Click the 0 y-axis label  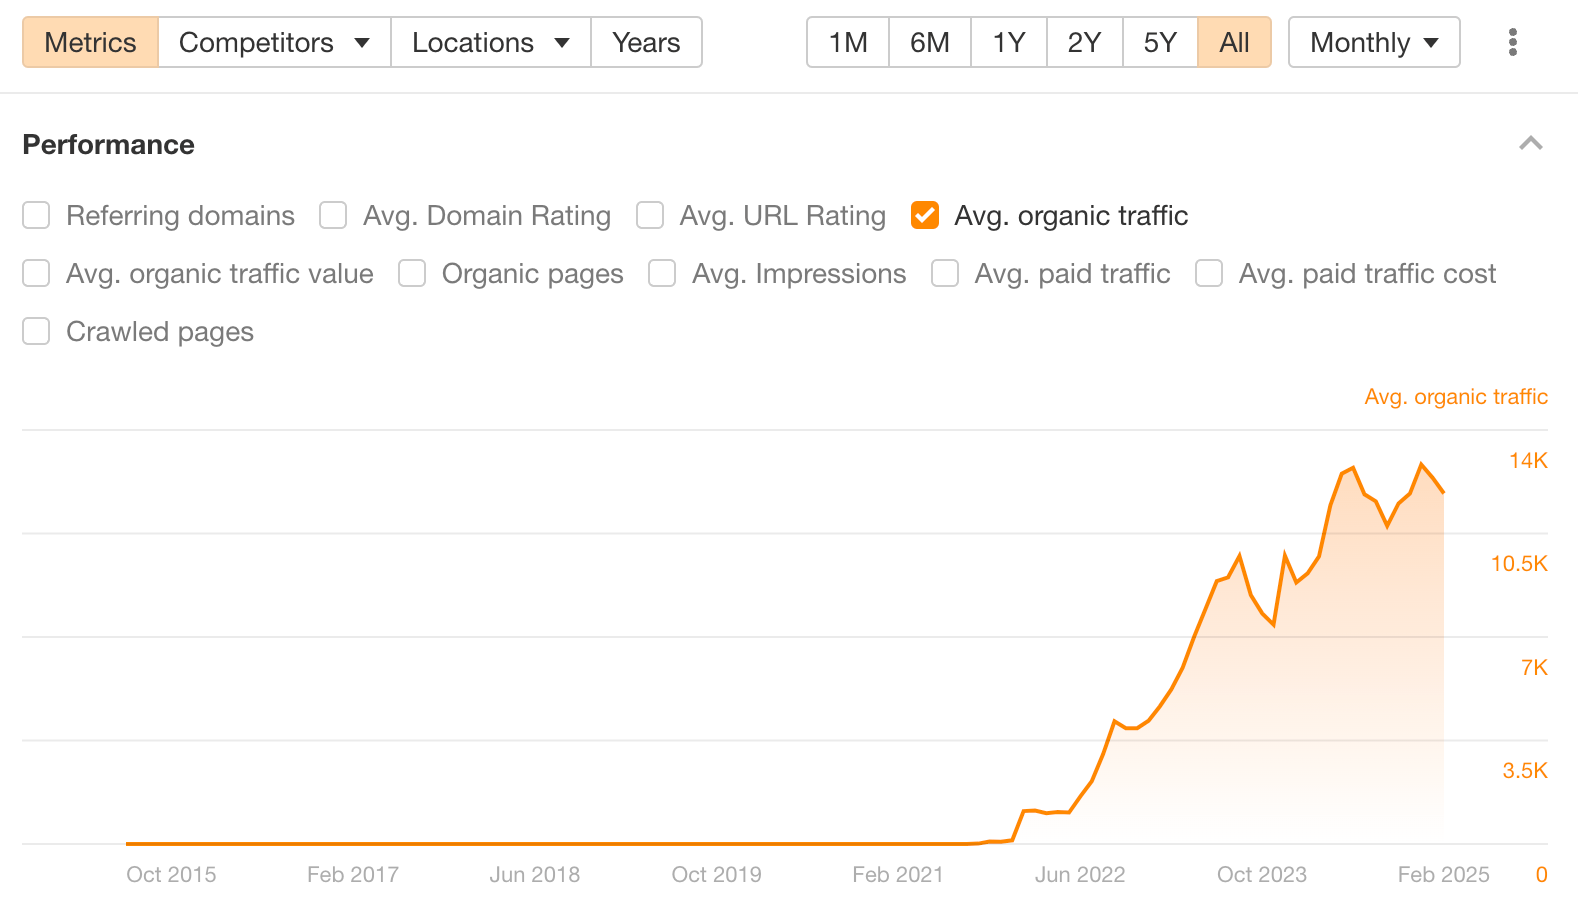(x=1541, y=875)
